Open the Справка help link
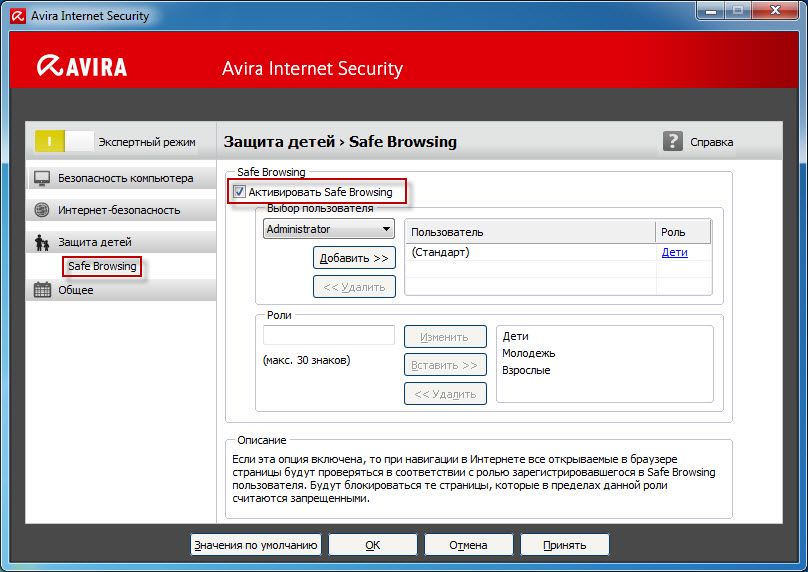The width and height of the screenshot is (808, 572). [x=711, y=142]
